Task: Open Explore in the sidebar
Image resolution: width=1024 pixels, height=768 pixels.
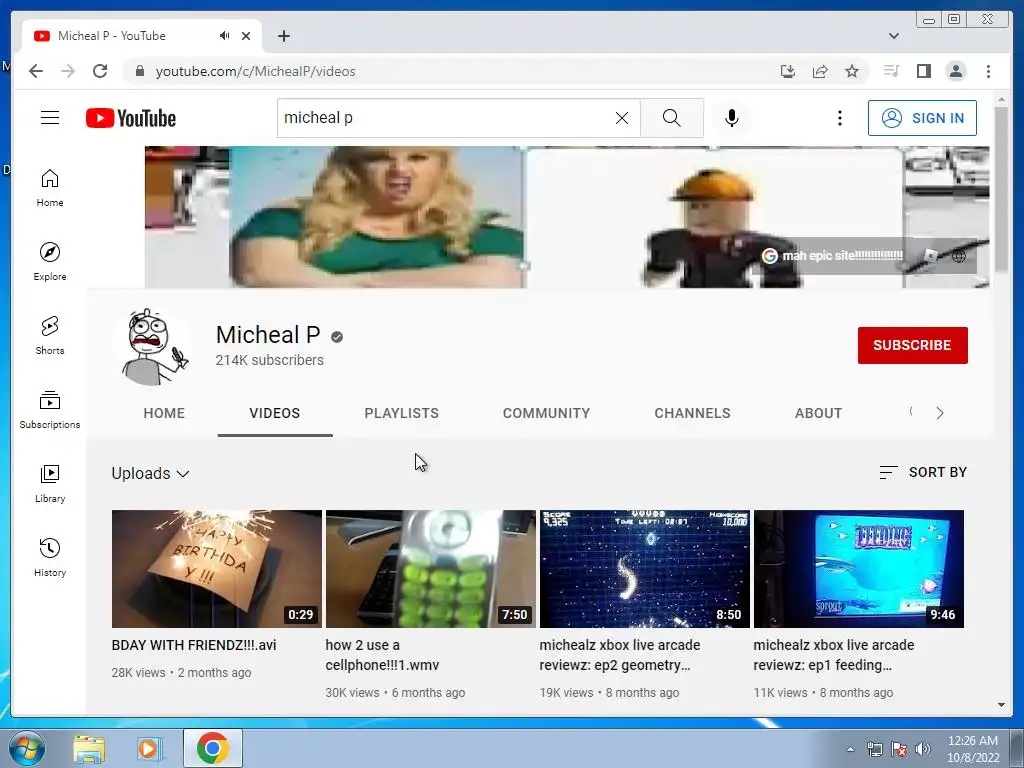Action: tap(50, 262)
